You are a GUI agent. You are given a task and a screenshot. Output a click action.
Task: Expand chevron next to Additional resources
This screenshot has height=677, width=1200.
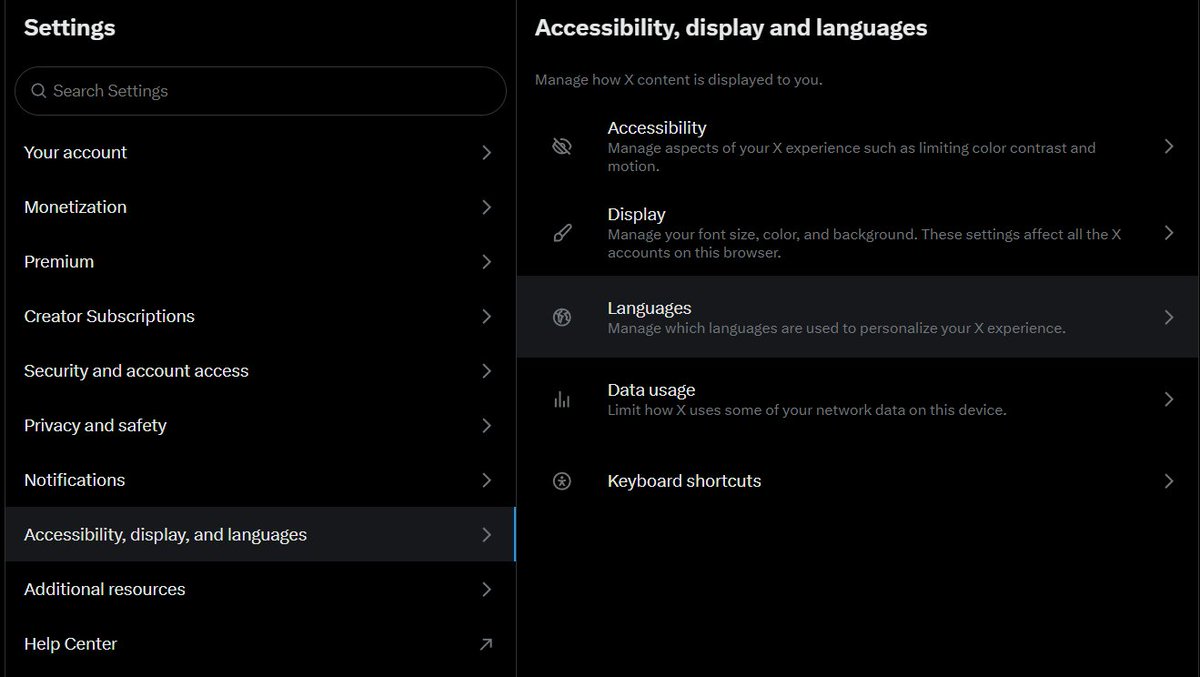click(x=486, y=589)
